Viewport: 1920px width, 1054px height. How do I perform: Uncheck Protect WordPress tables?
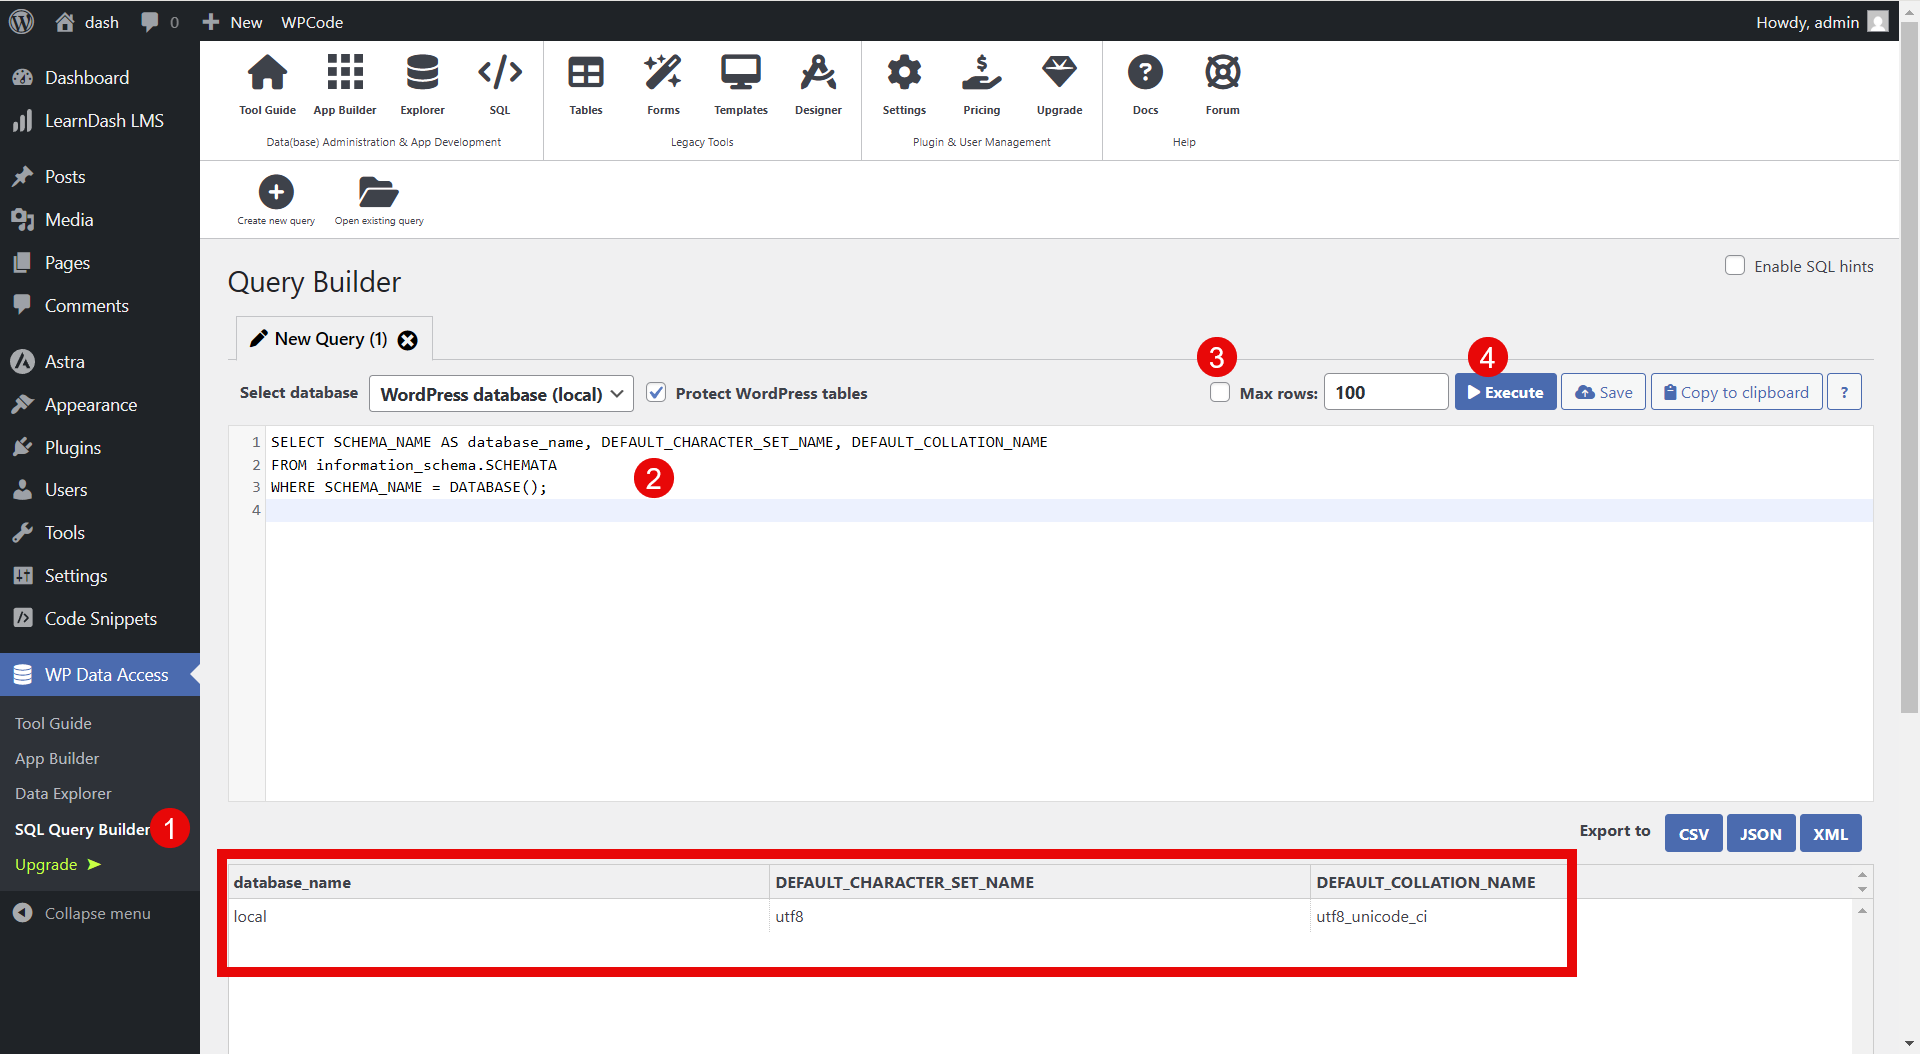[x=656, y=393]
